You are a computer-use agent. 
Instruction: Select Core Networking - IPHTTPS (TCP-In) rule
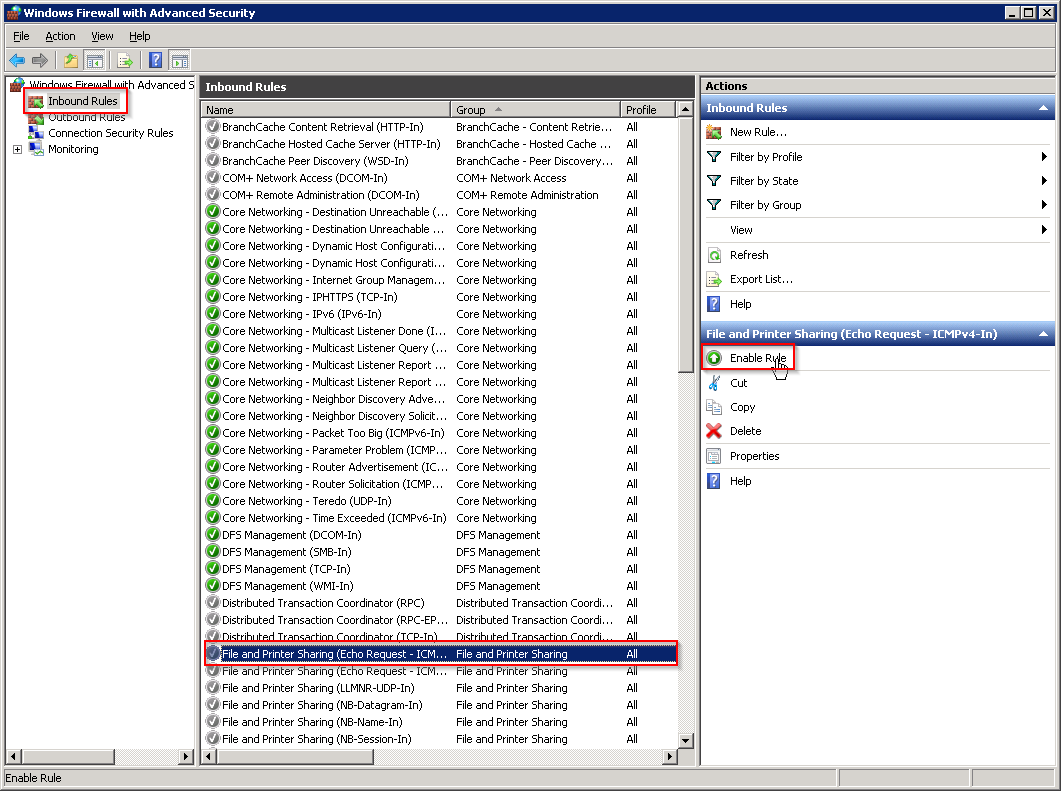click(439, 297)
